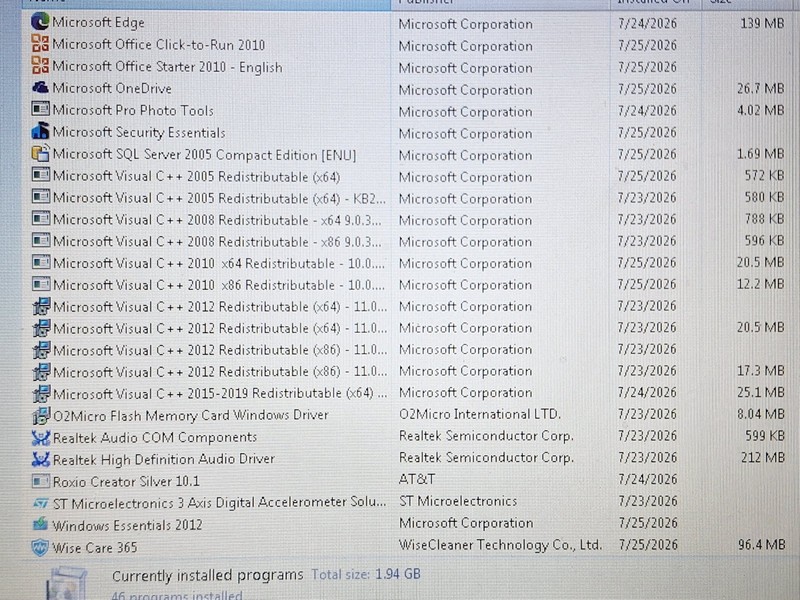Click icon of Visual C++ 2008 x86 9.0.3 row

pos(40,240)
